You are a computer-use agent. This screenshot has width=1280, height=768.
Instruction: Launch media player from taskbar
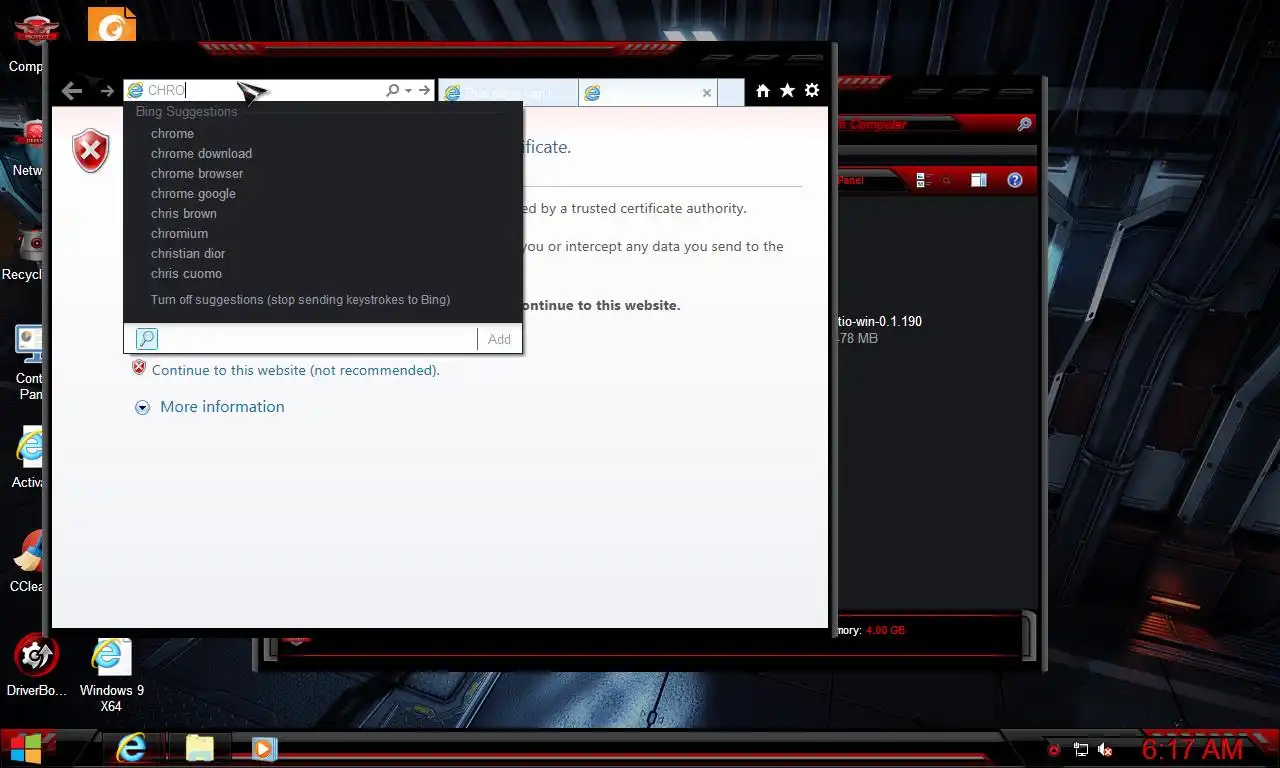(x=264, y=748)
